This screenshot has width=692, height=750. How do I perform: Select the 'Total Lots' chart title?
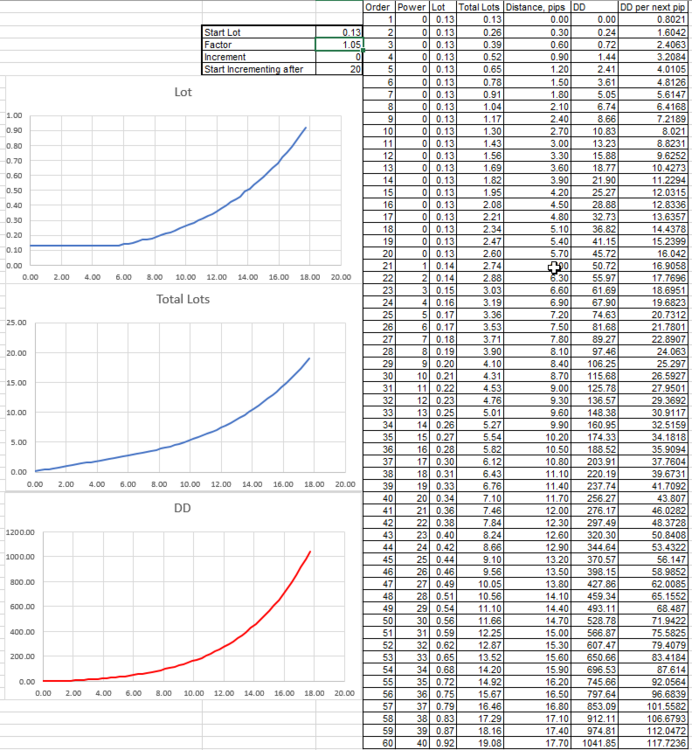point(183,299)
